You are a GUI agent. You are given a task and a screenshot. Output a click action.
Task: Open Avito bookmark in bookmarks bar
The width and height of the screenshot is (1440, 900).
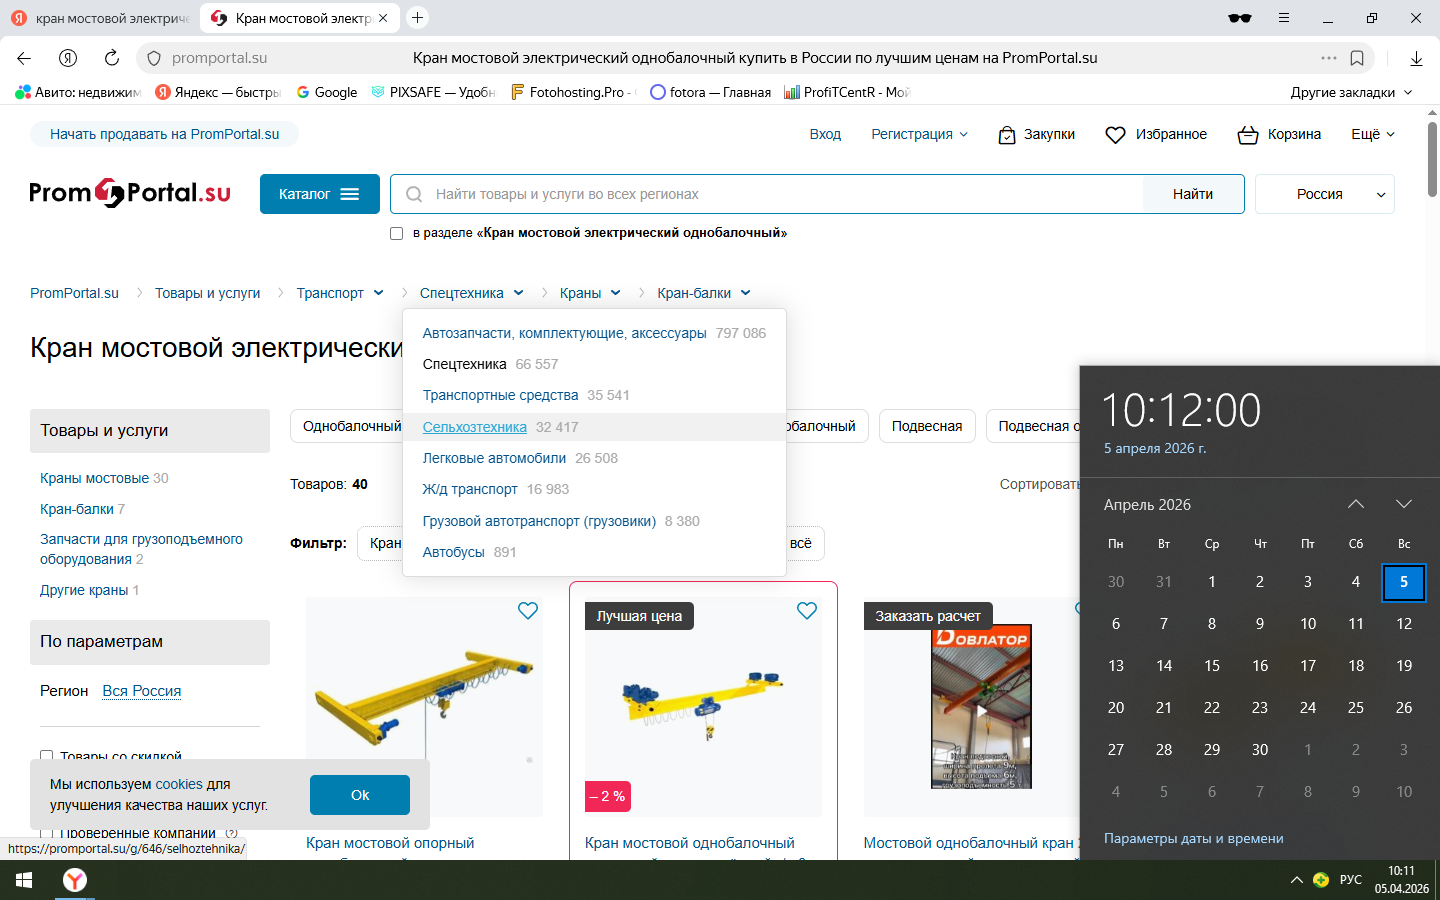click(x=79, y=92)
